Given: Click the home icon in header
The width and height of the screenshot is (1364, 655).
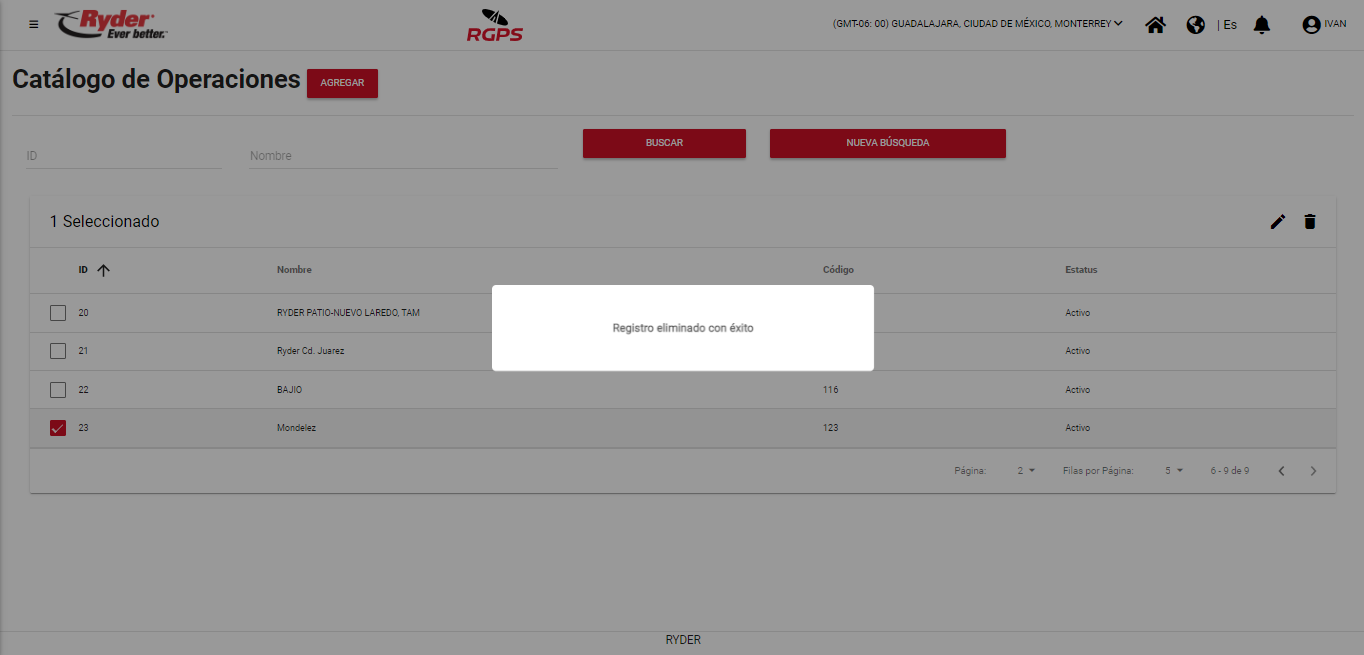Looking at the screenshot, I should (1155, 25).
